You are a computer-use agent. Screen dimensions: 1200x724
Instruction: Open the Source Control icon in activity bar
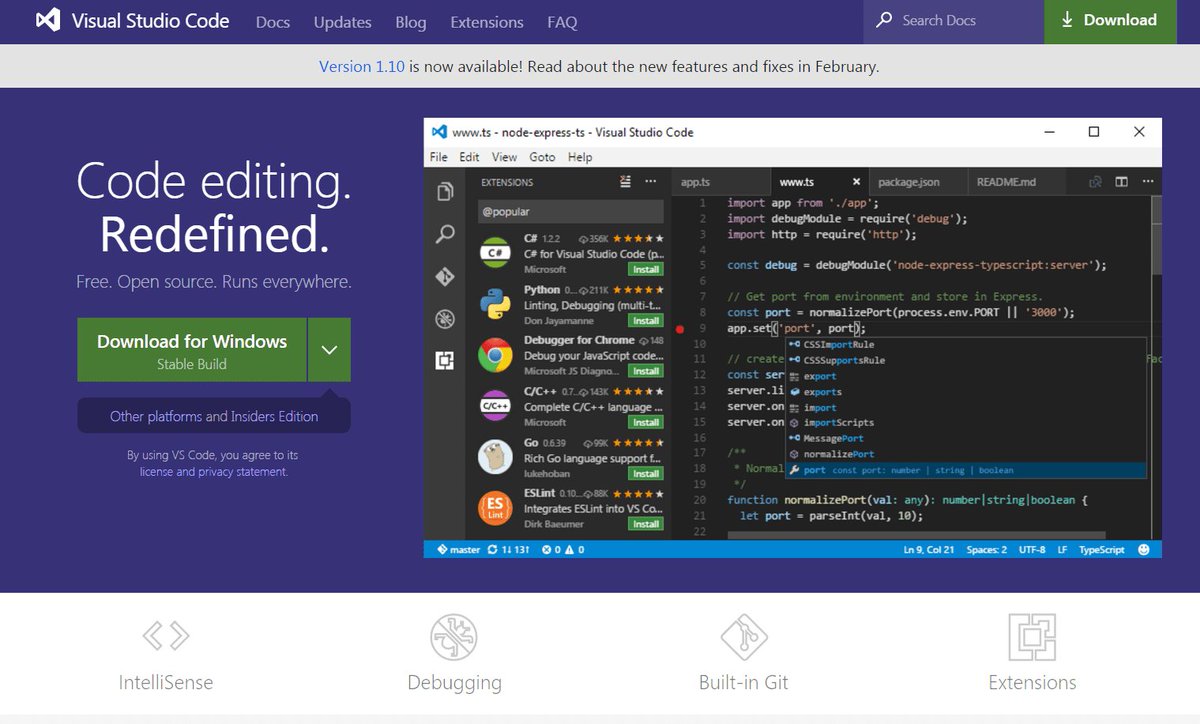445,277
